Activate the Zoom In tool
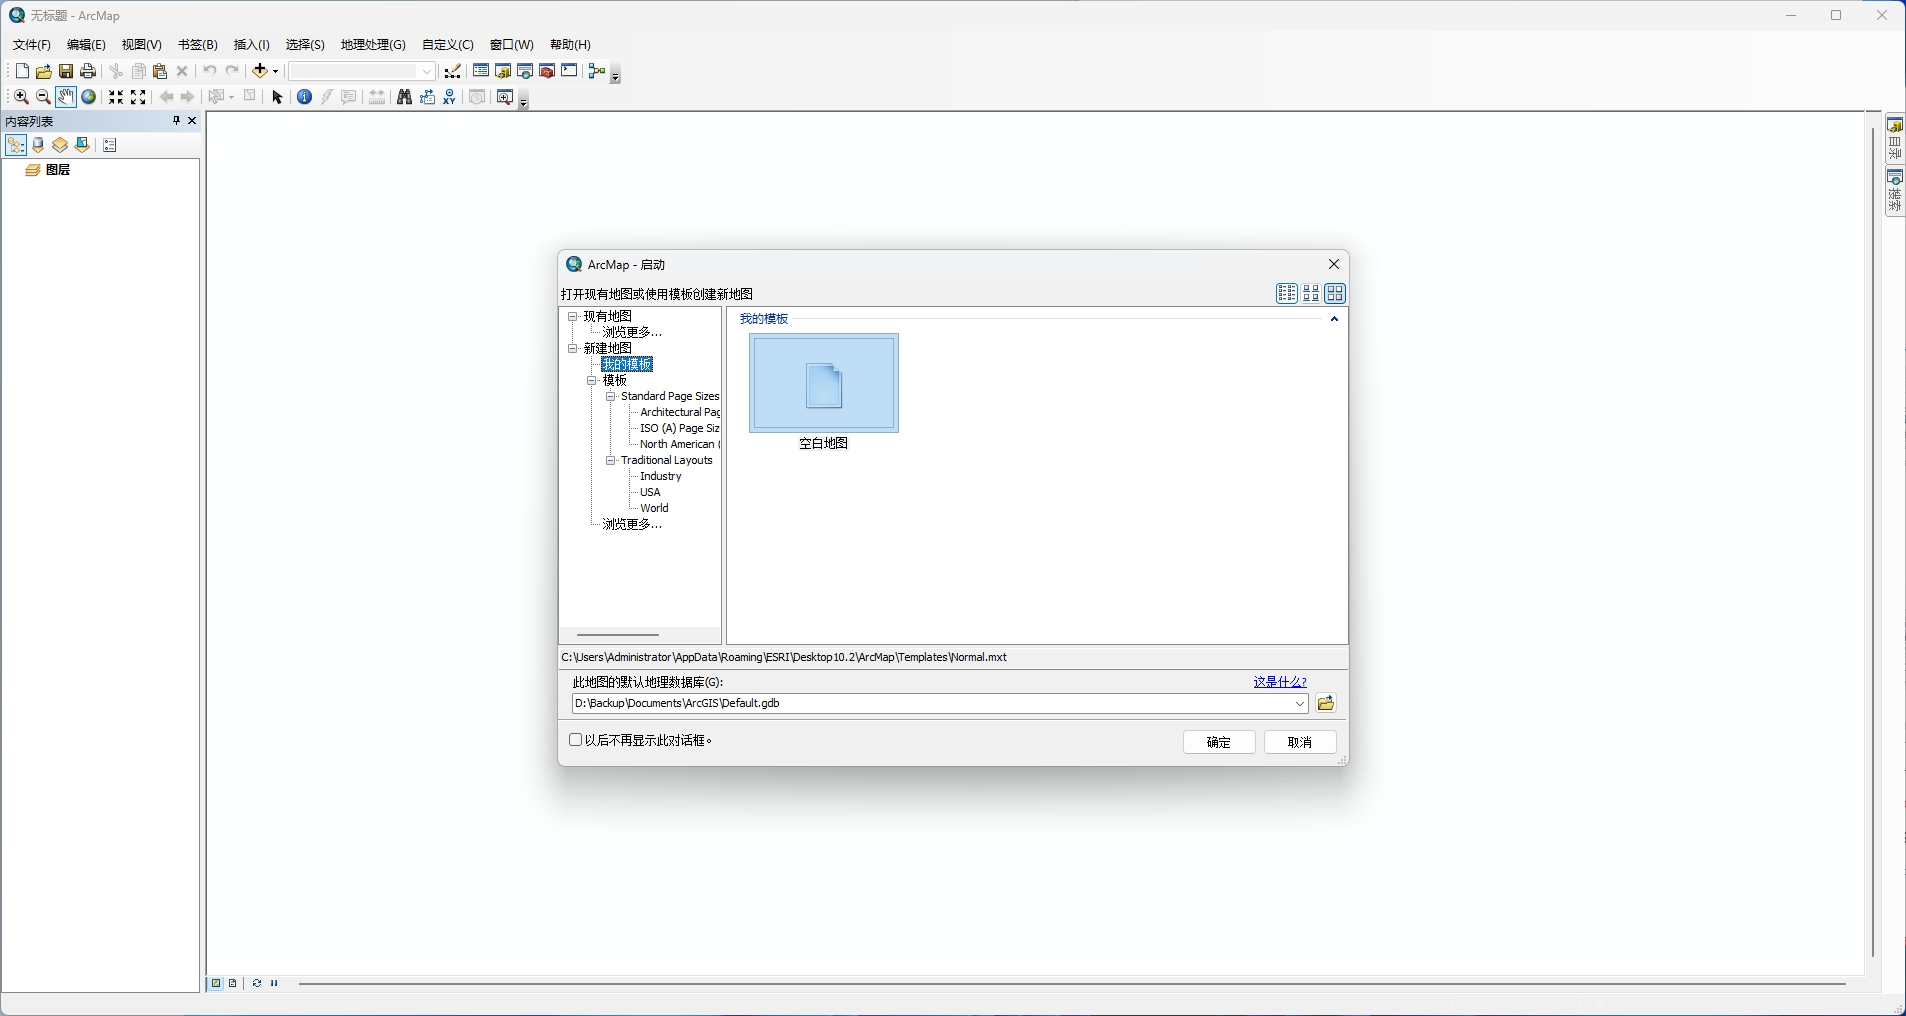The width and height of the screenshot is (1906, 1016). point(20,97)
